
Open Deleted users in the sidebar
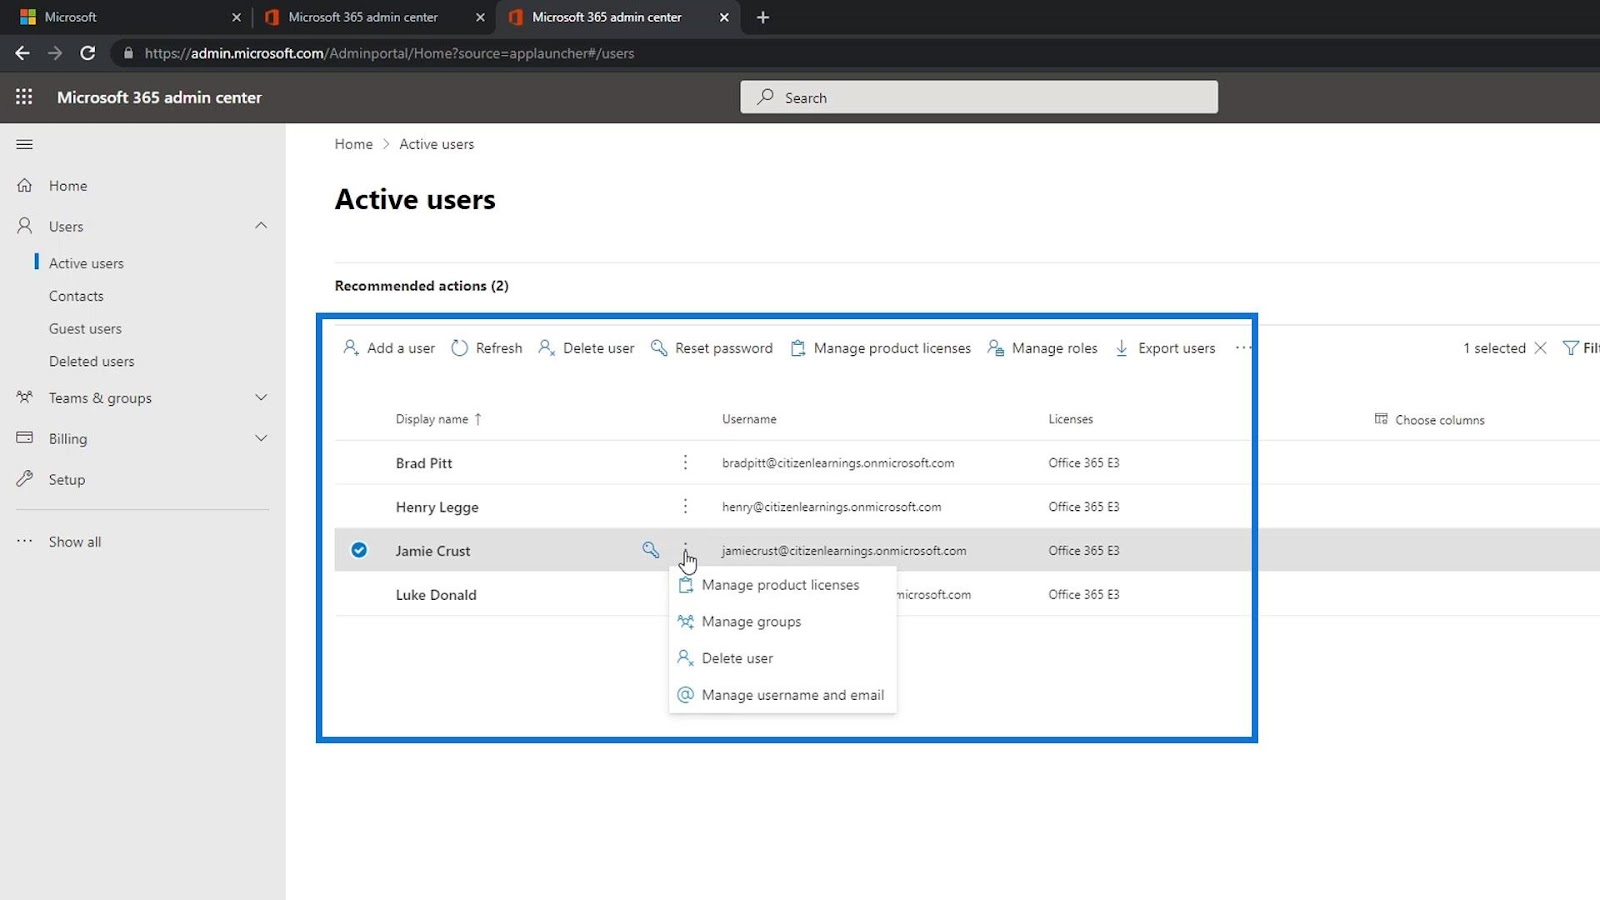tap(91, 361)
